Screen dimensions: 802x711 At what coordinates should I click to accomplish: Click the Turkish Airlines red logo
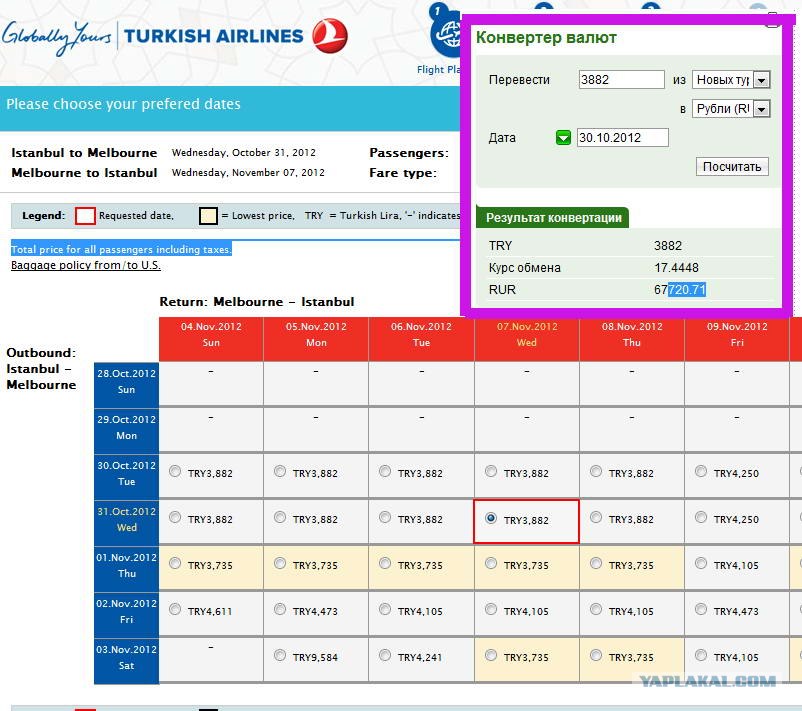point(330,36)
